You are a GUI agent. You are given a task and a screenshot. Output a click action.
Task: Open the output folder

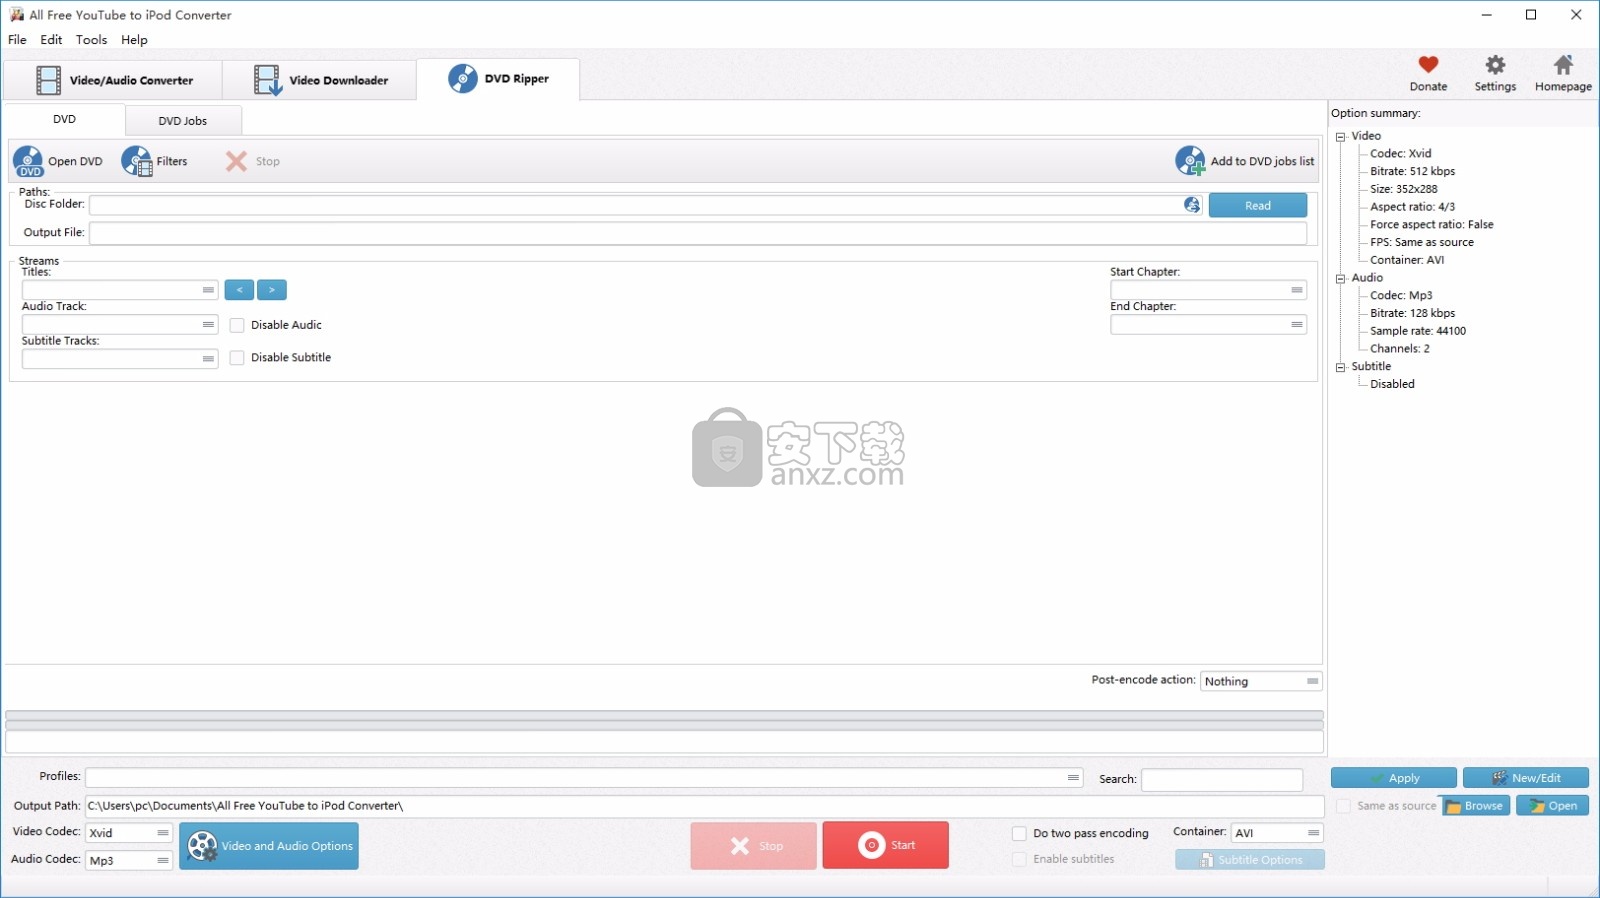1553,806
